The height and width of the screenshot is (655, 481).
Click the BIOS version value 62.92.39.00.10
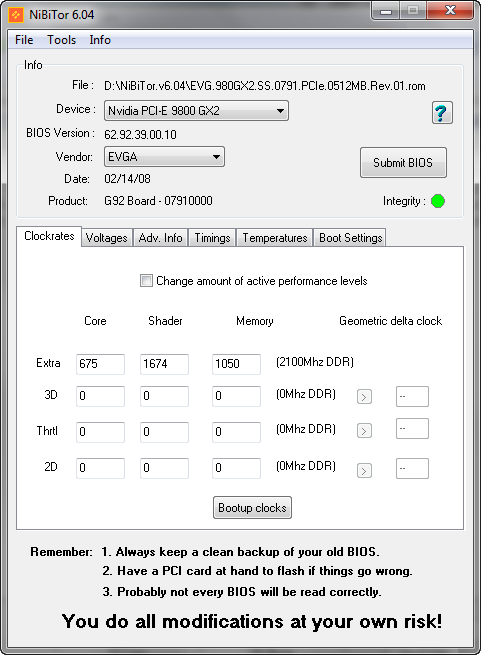pos(140,135)
